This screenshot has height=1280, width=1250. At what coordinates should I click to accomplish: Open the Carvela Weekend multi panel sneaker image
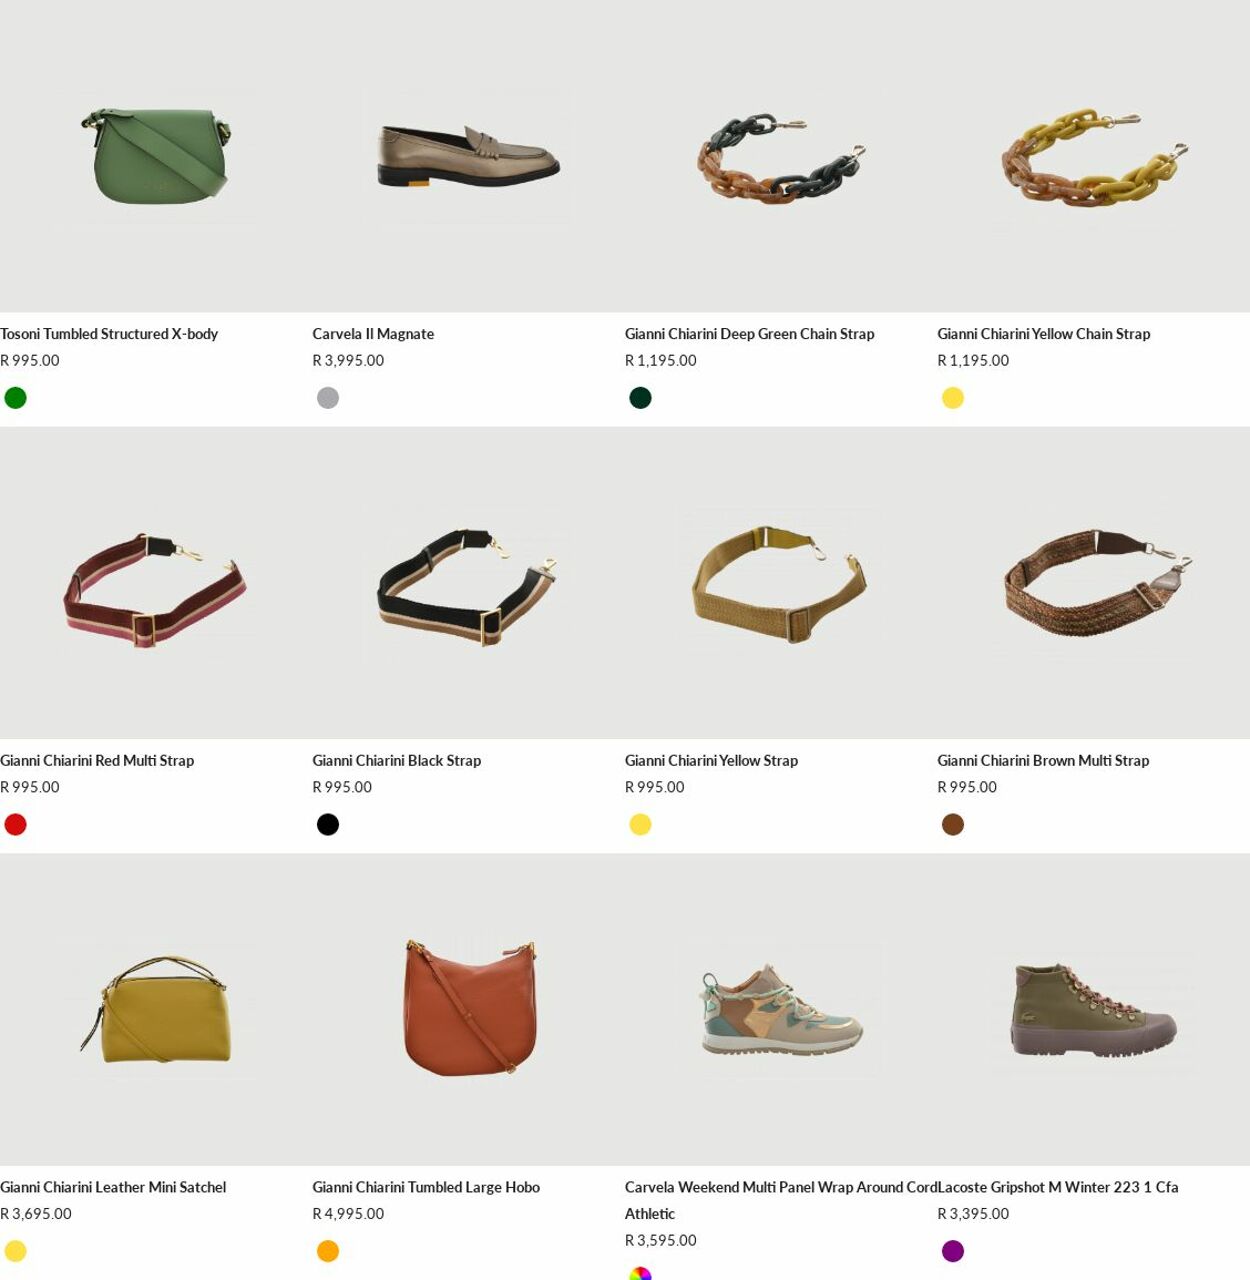coord(781,1010)
